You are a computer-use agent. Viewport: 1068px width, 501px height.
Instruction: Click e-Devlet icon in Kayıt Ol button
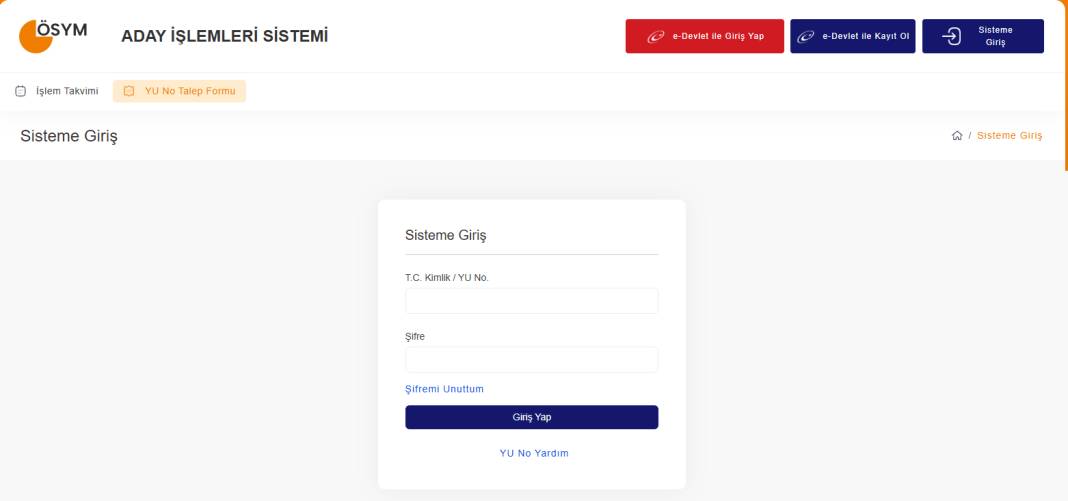click(x=805, y=37)
